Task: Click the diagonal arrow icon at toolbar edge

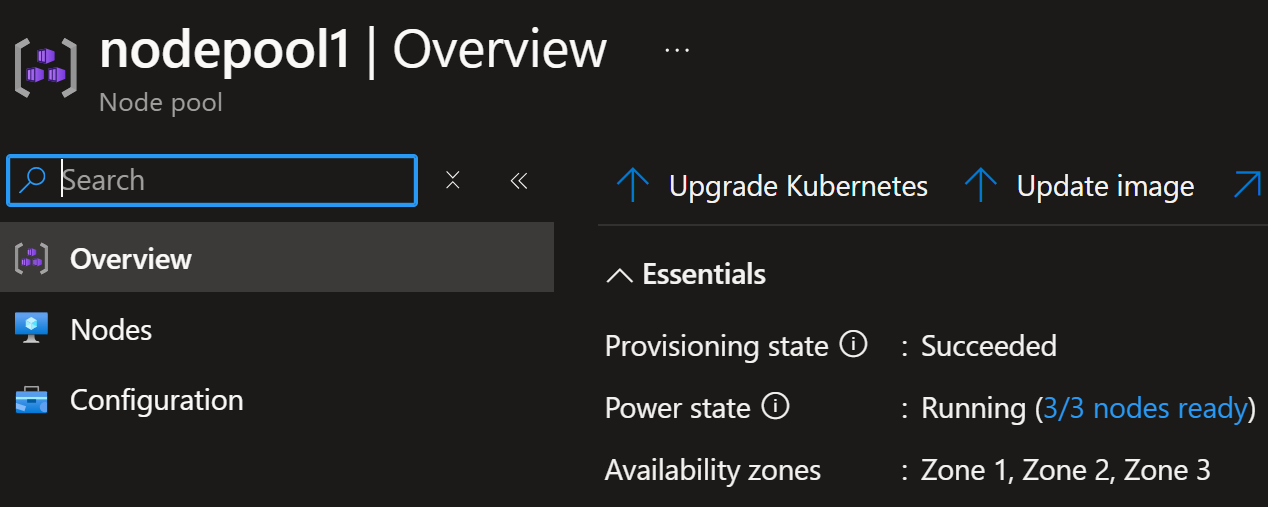Action: click(1247, 184)
